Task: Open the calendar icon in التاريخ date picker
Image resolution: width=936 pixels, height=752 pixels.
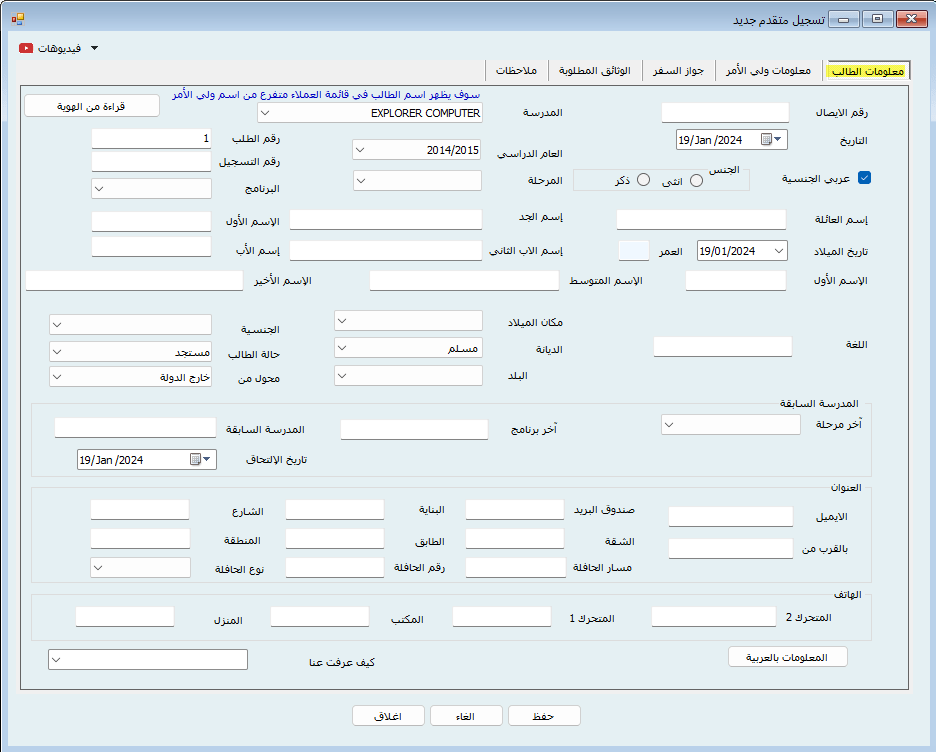Action: click(766, 139)
